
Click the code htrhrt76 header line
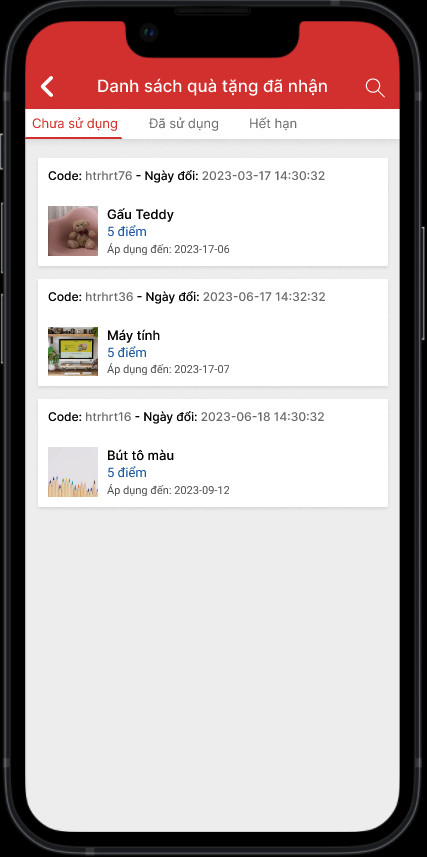tap(186, 176)
